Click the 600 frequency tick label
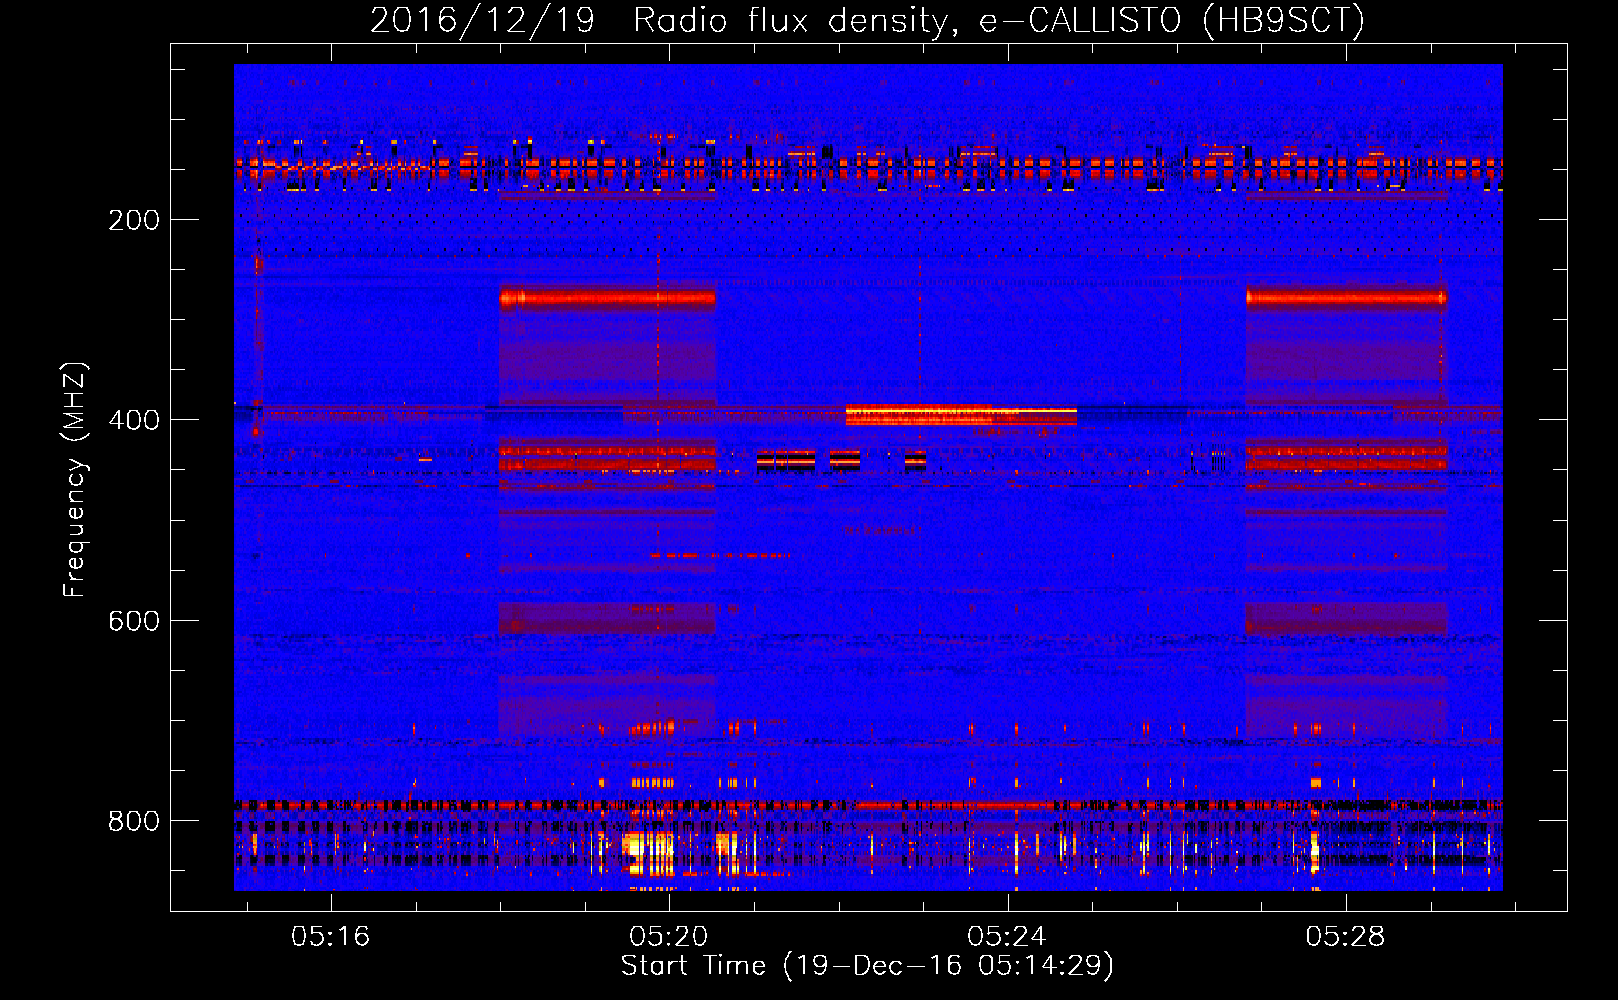Viewport: 1618px width, 1000px height. tap(133, 621)
